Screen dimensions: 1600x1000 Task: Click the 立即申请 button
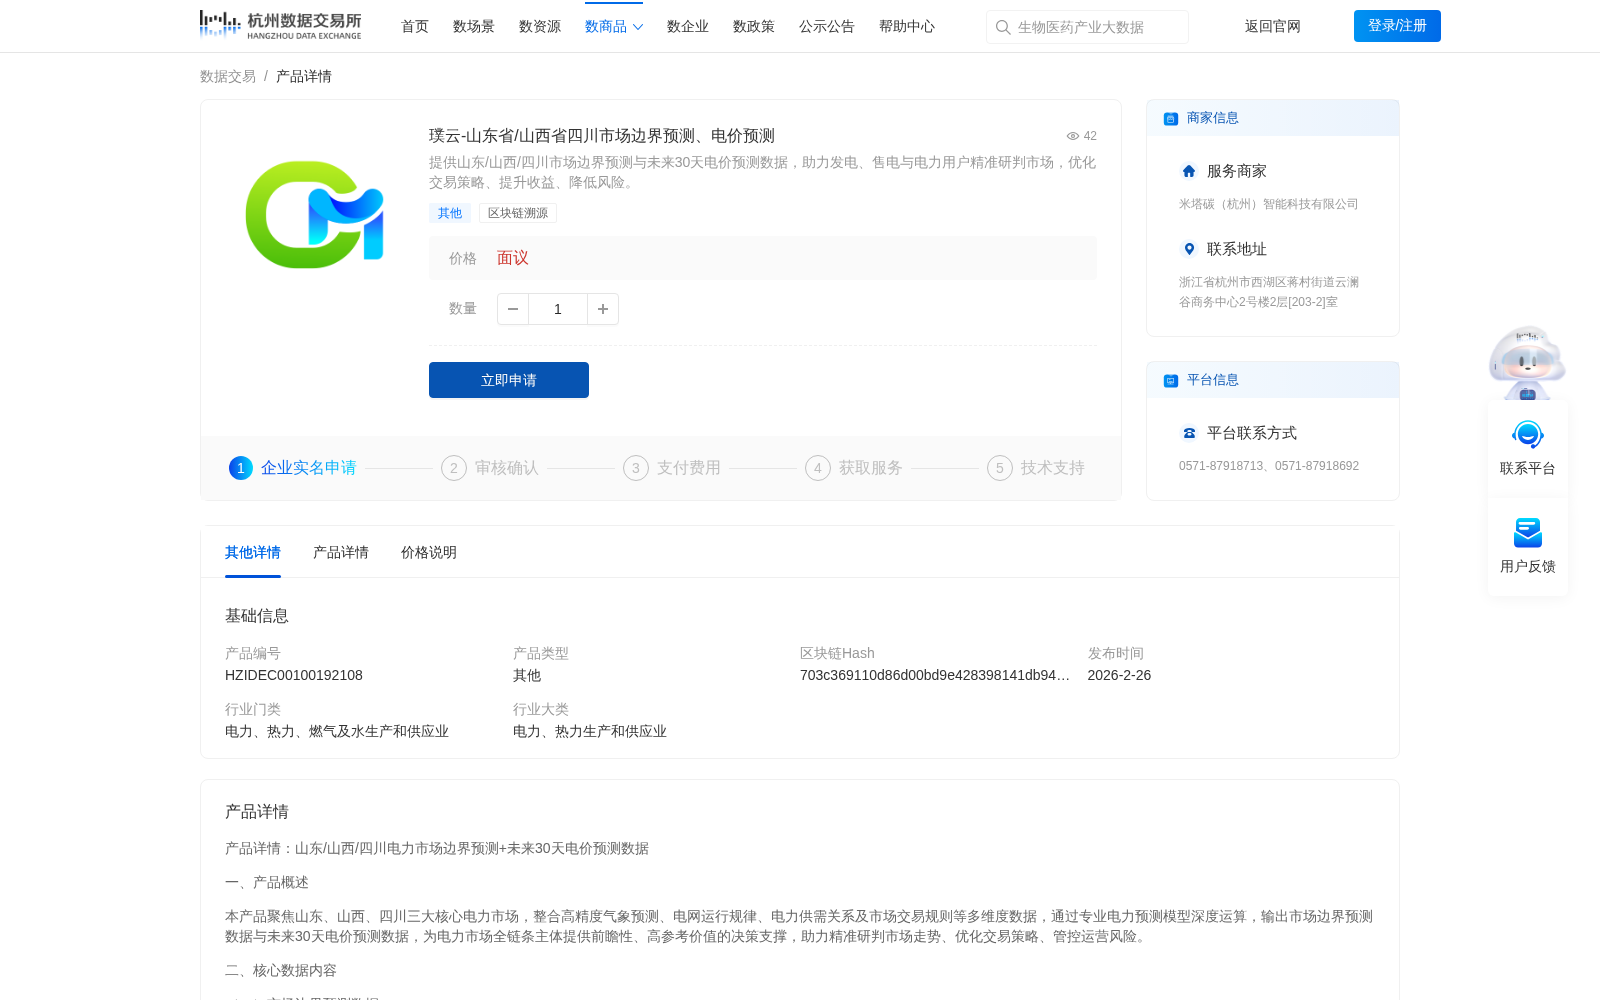pos(509,380)
